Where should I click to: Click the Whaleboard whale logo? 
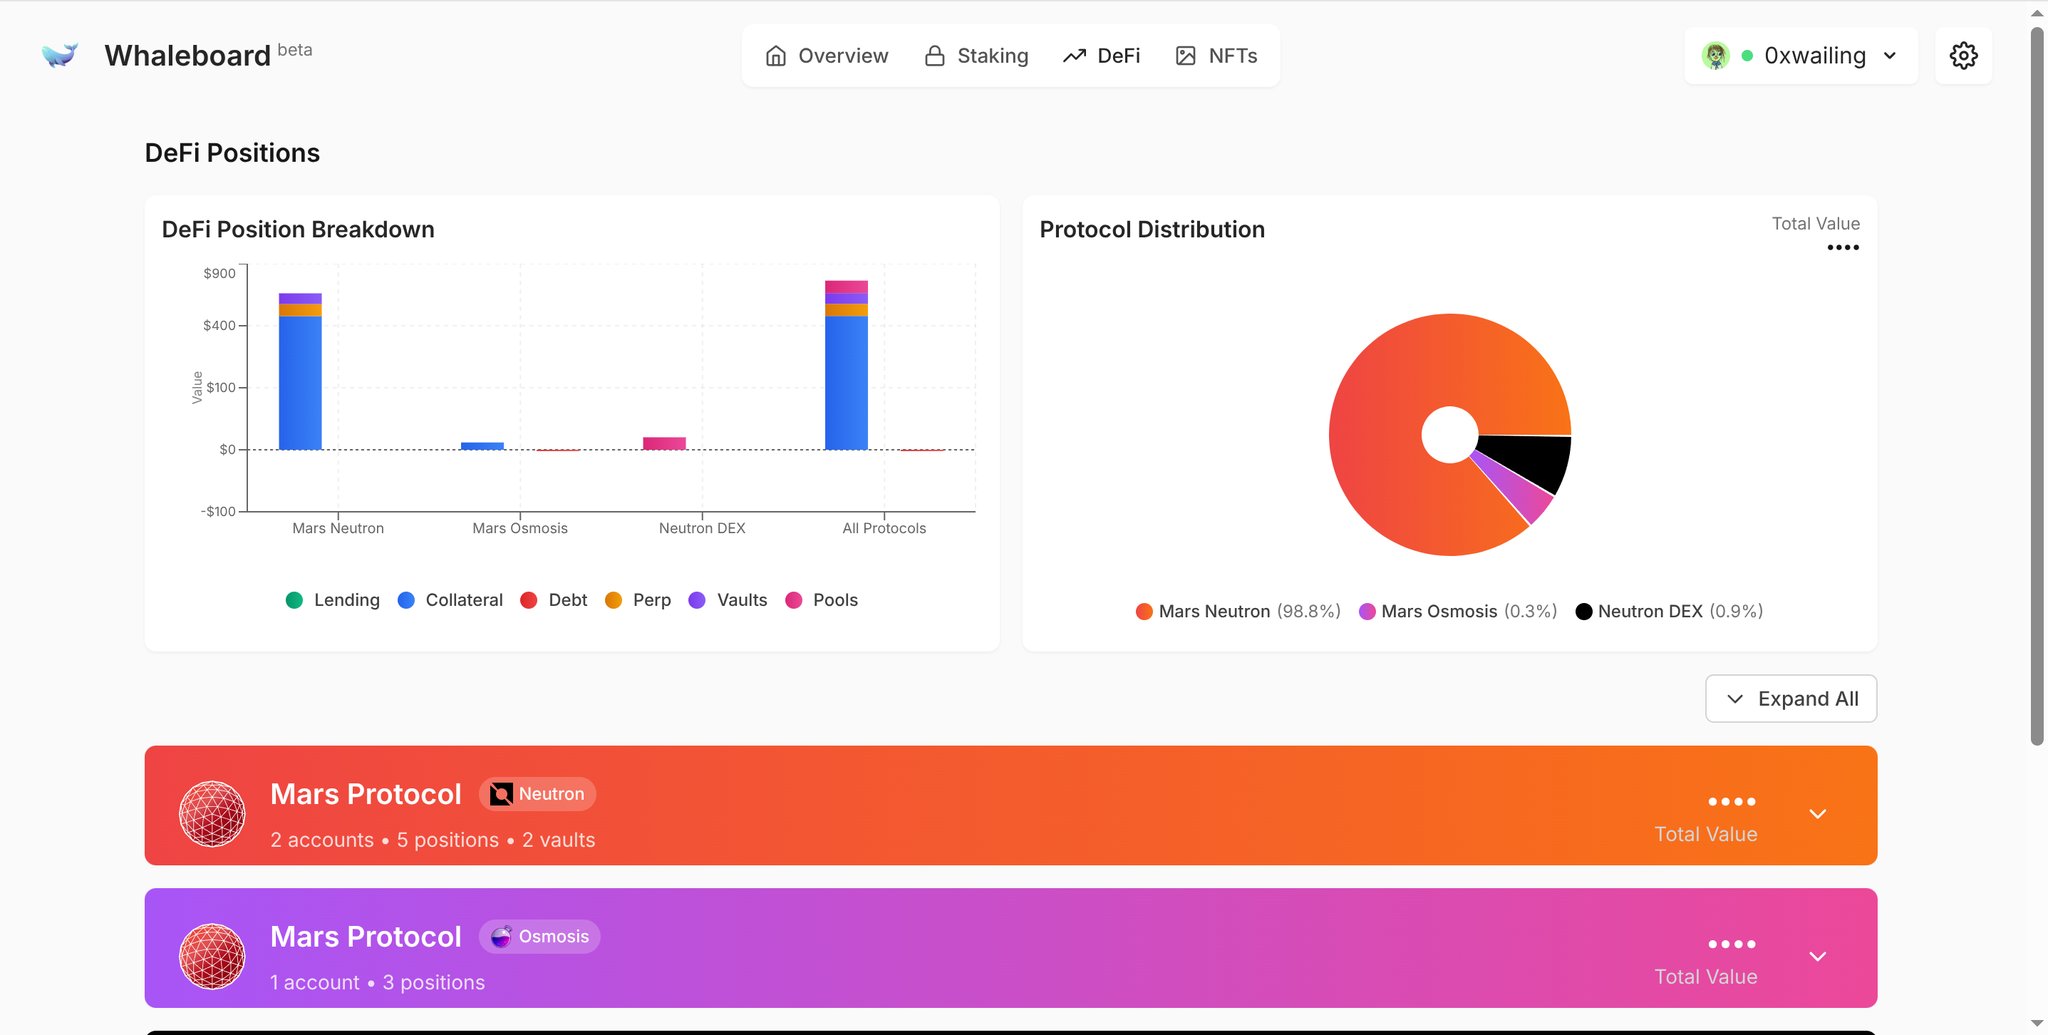point(60,55)
